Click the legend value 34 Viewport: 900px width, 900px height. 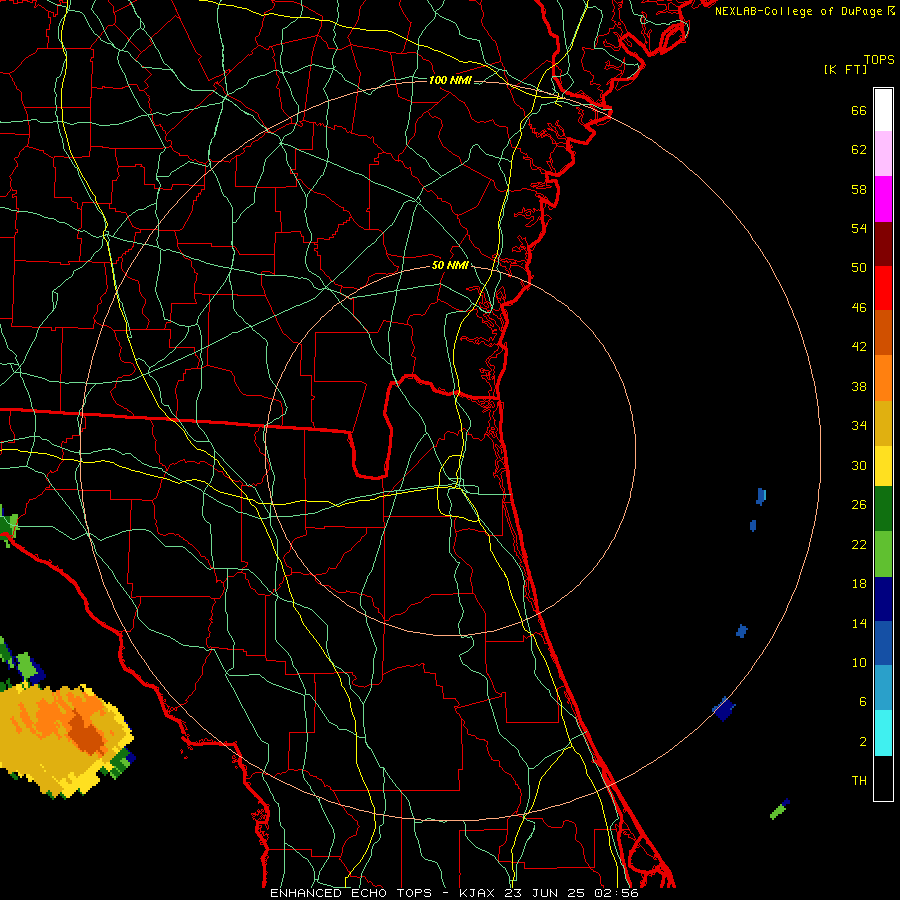(x=859, y=426)
